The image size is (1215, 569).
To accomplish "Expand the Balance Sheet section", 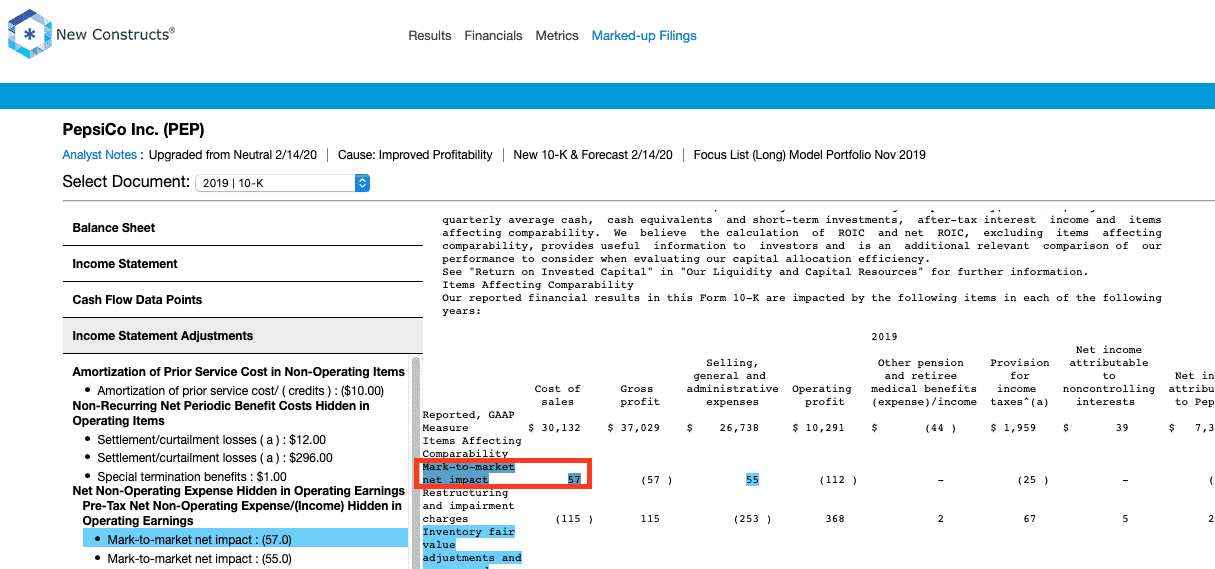I will pyautogui.click(x=242, y=228).
